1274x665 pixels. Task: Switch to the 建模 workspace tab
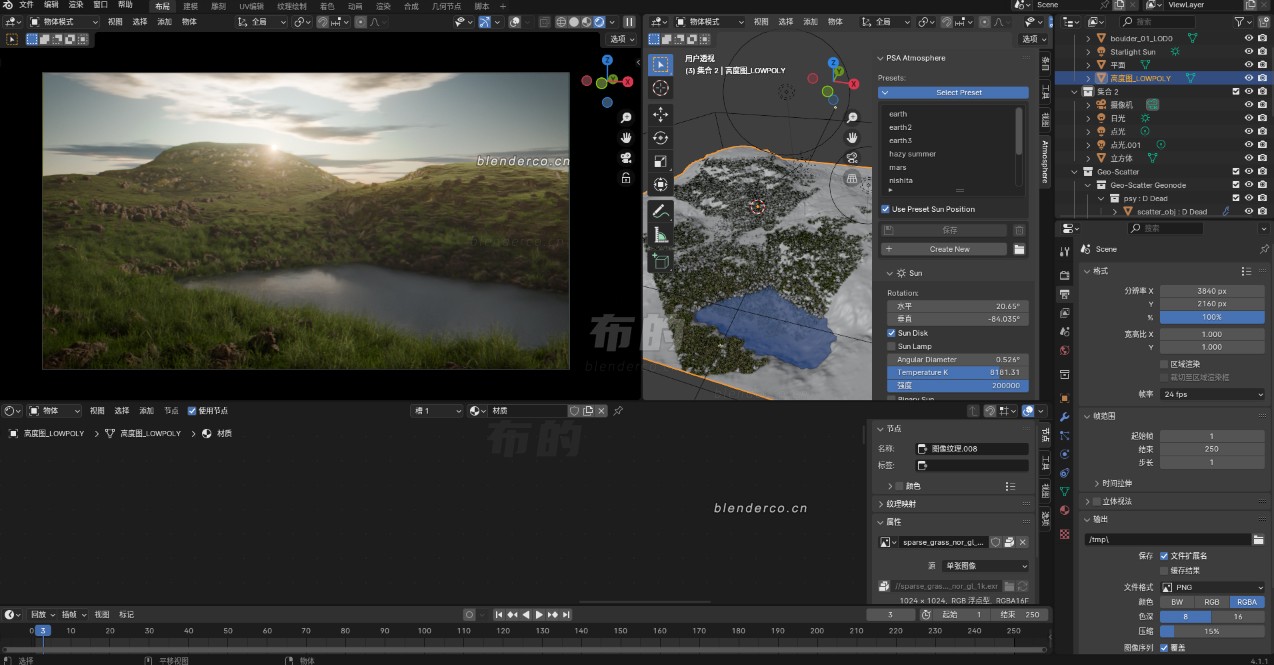click(x=190, y=6)
